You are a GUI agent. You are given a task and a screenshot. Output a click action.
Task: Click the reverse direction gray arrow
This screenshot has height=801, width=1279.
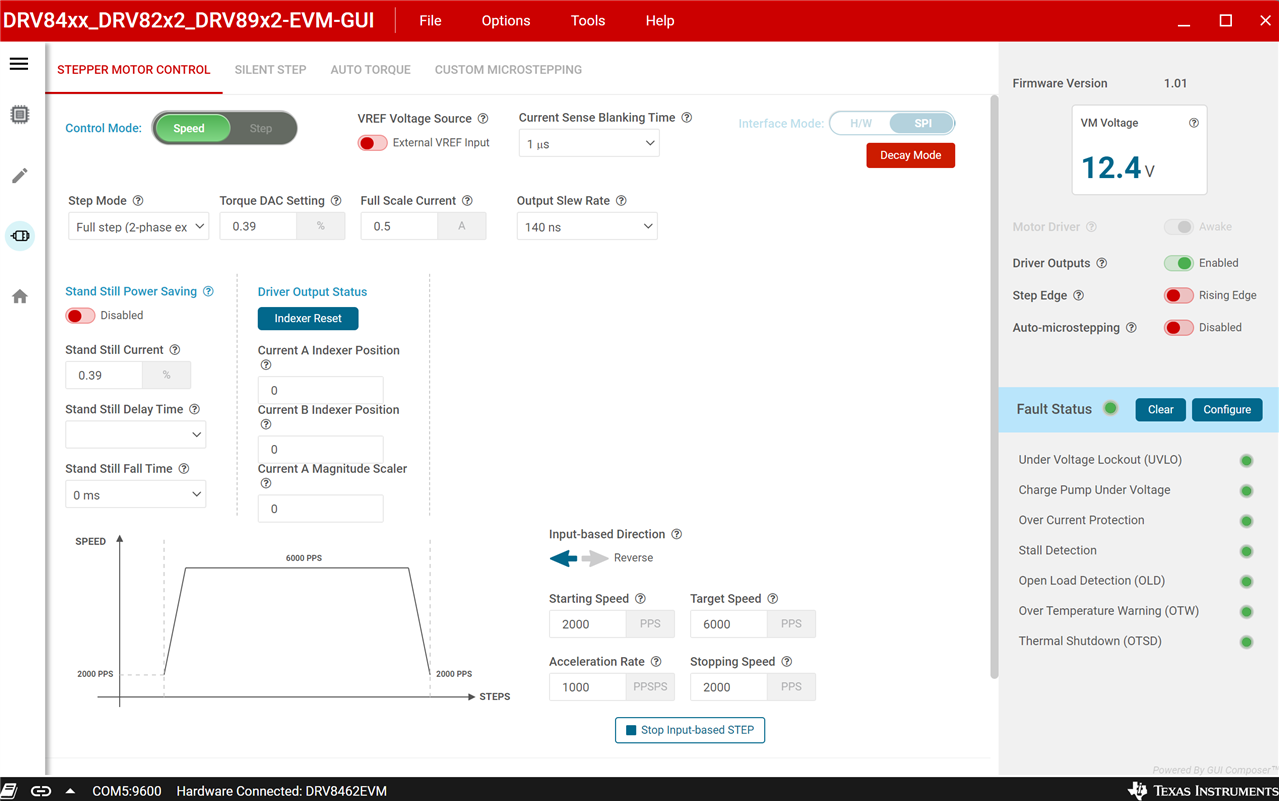(x=595, y=558)
